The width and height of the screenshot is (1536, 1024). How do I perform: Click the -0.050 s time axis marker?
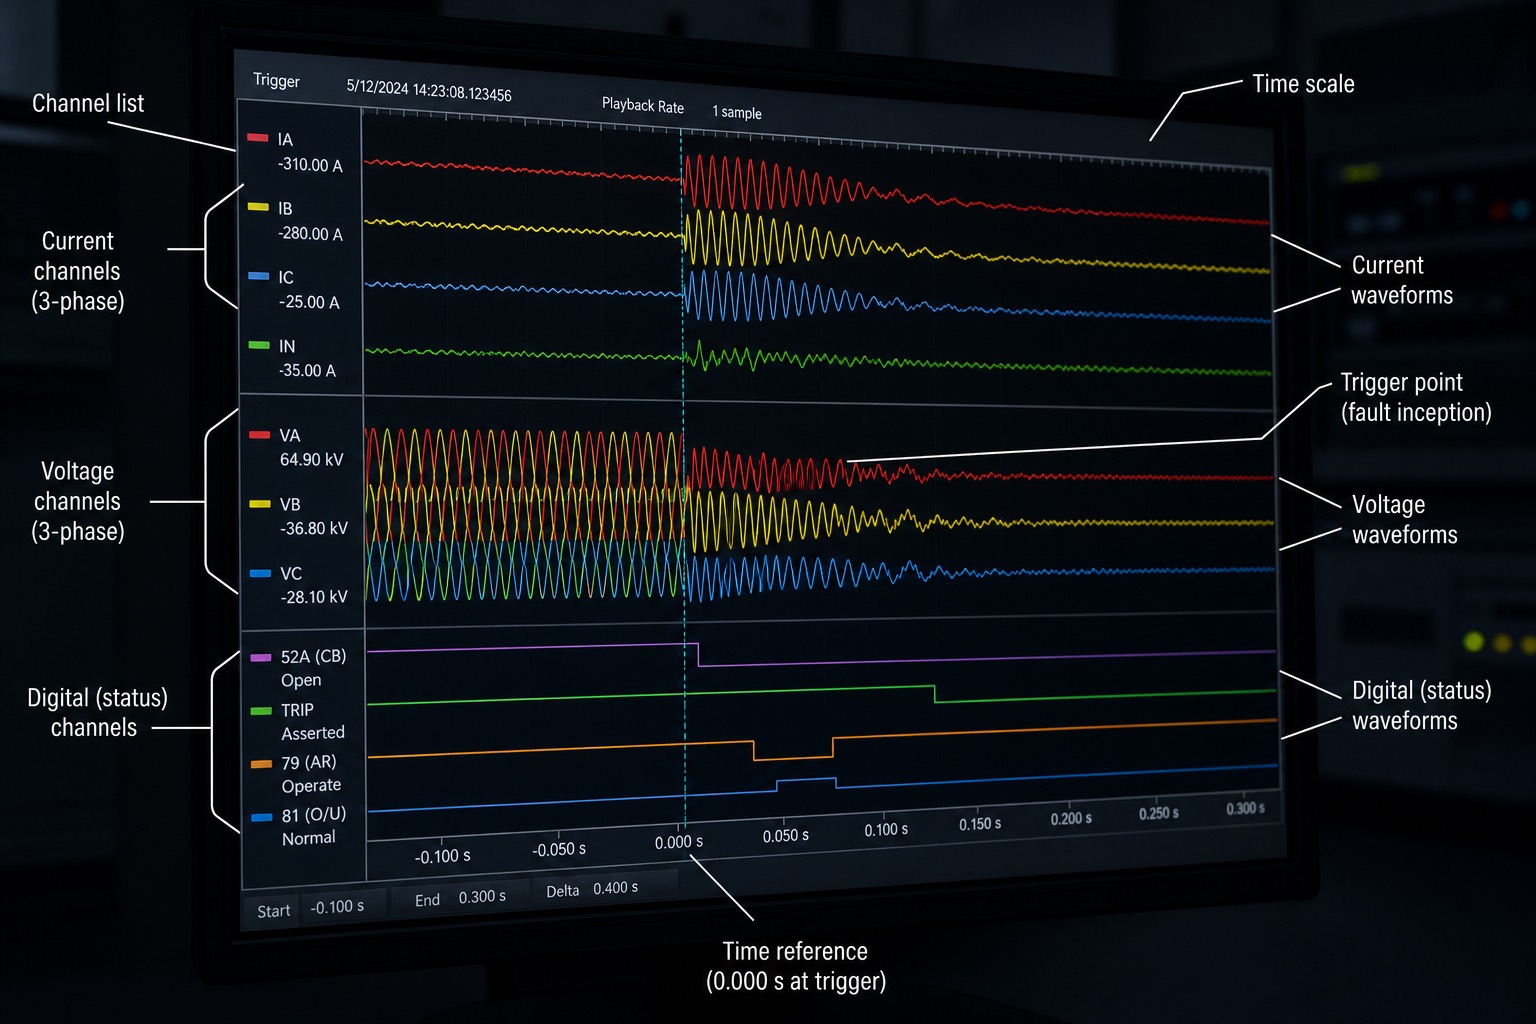(559, 849)
